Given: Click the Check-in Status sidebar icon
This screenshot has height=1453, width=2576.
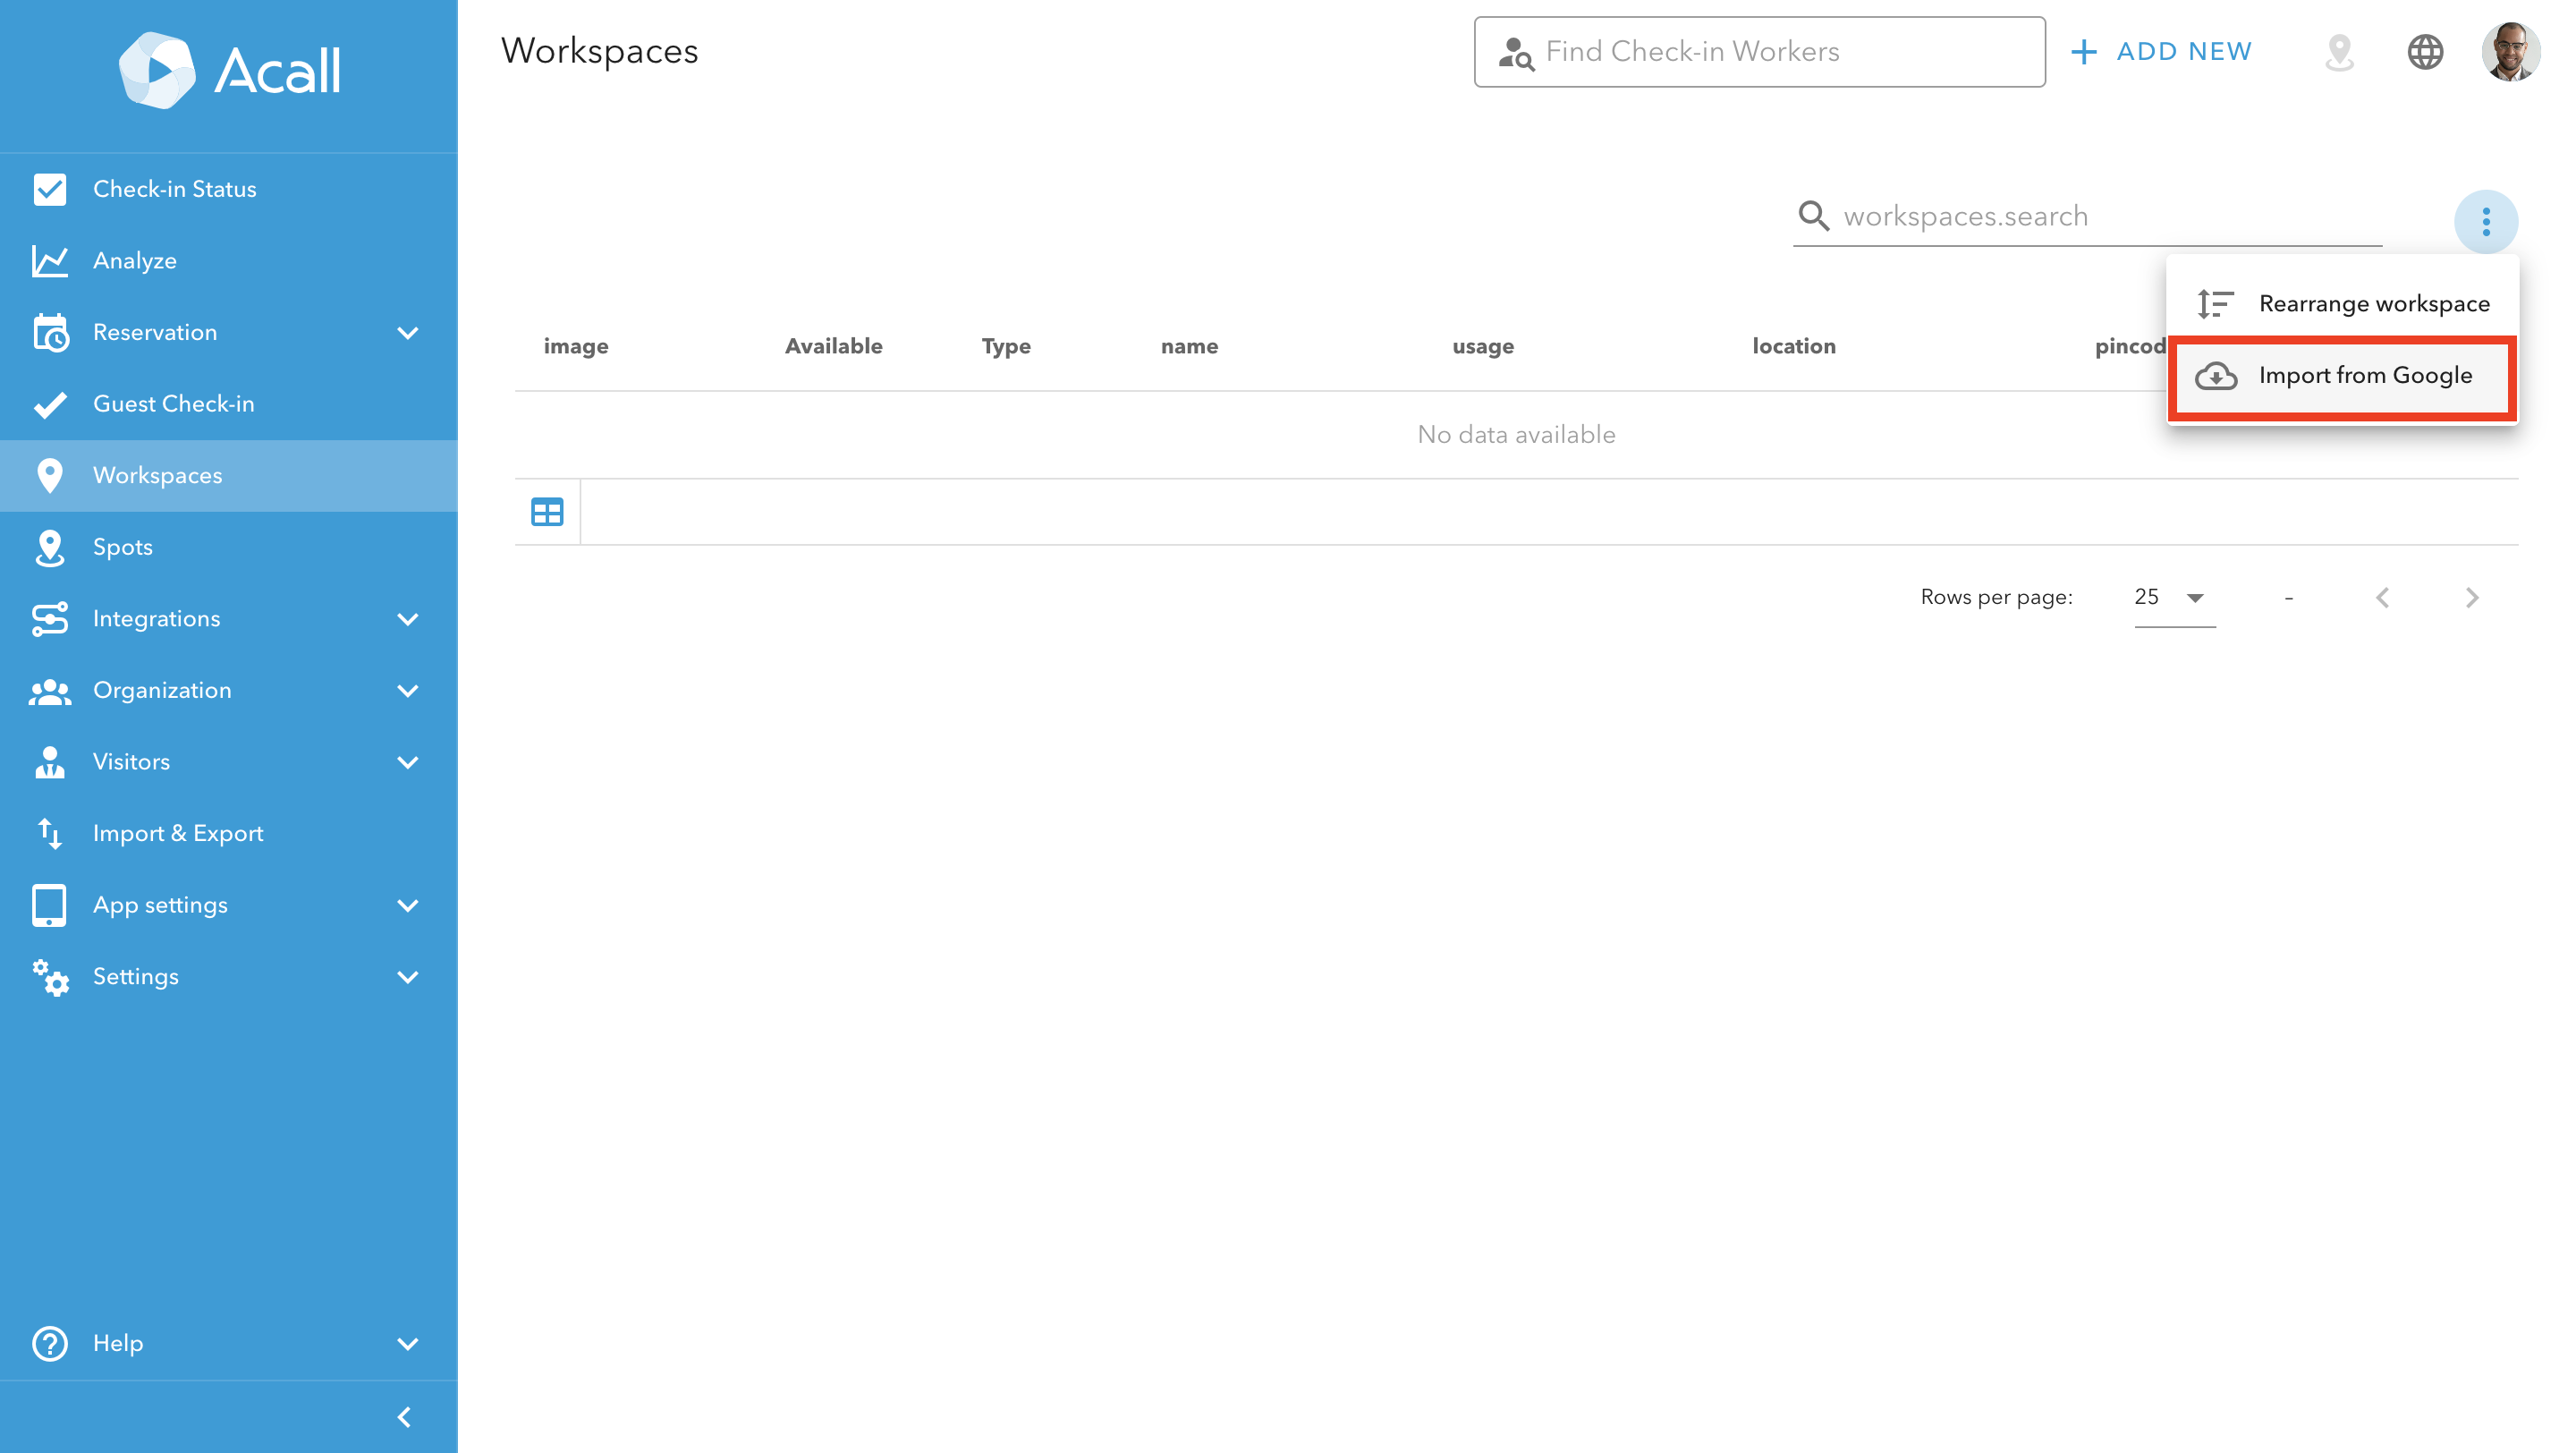Looking at the screenshot, I should click(x=50, y=189).
